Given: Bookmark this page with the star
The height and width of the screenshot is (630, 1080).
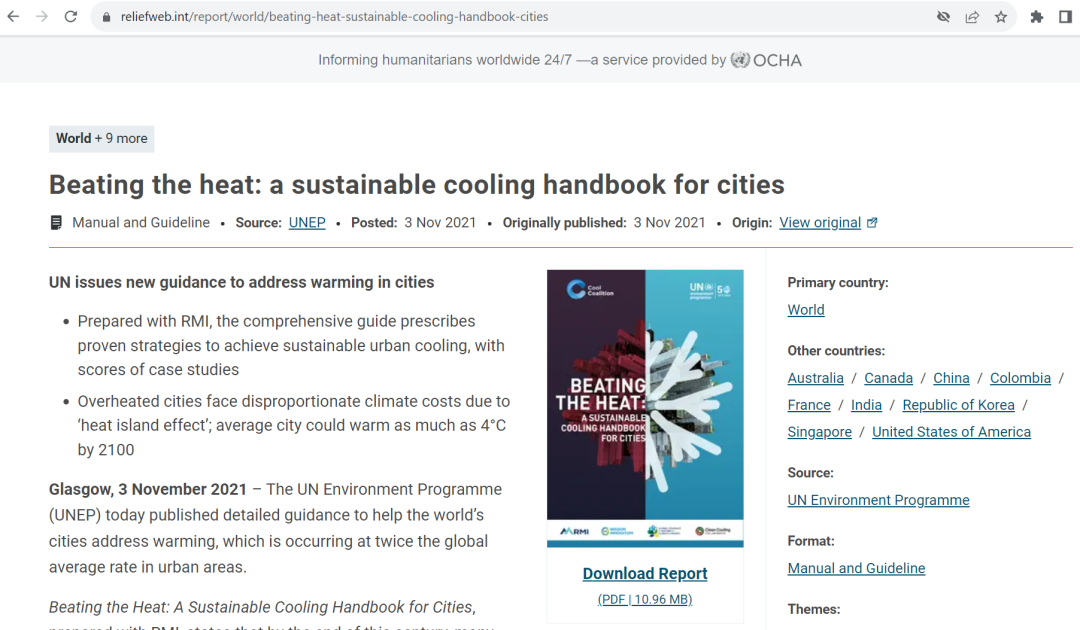Looking at the screenshot, I should coord(1001,17).
